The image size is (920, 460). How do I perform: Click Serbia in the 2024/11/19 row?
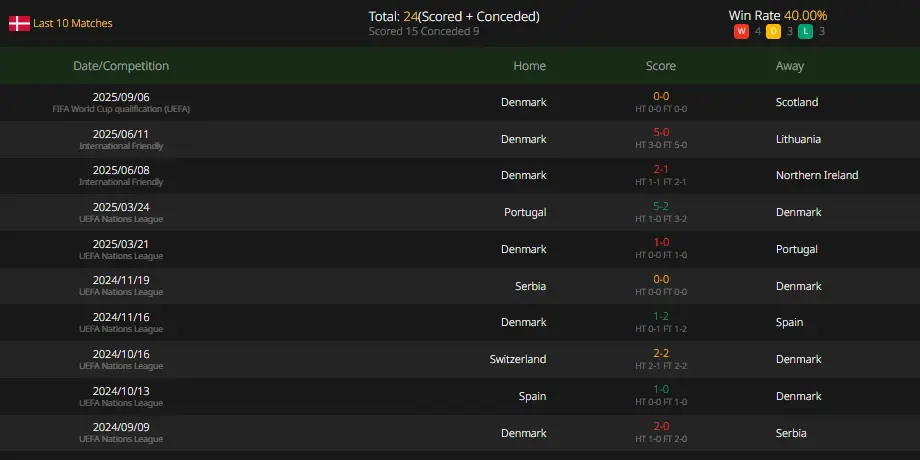[x=531, y=286]
